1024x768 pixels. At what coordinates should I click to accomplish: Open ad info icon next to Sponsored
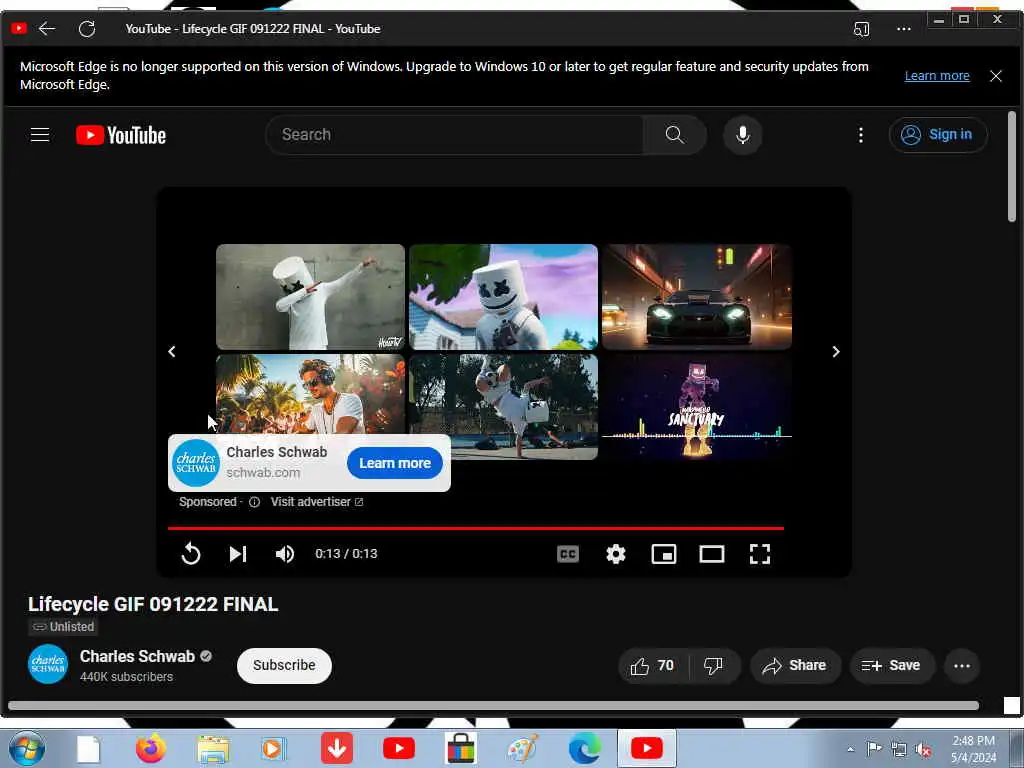(x=255, y=502)
